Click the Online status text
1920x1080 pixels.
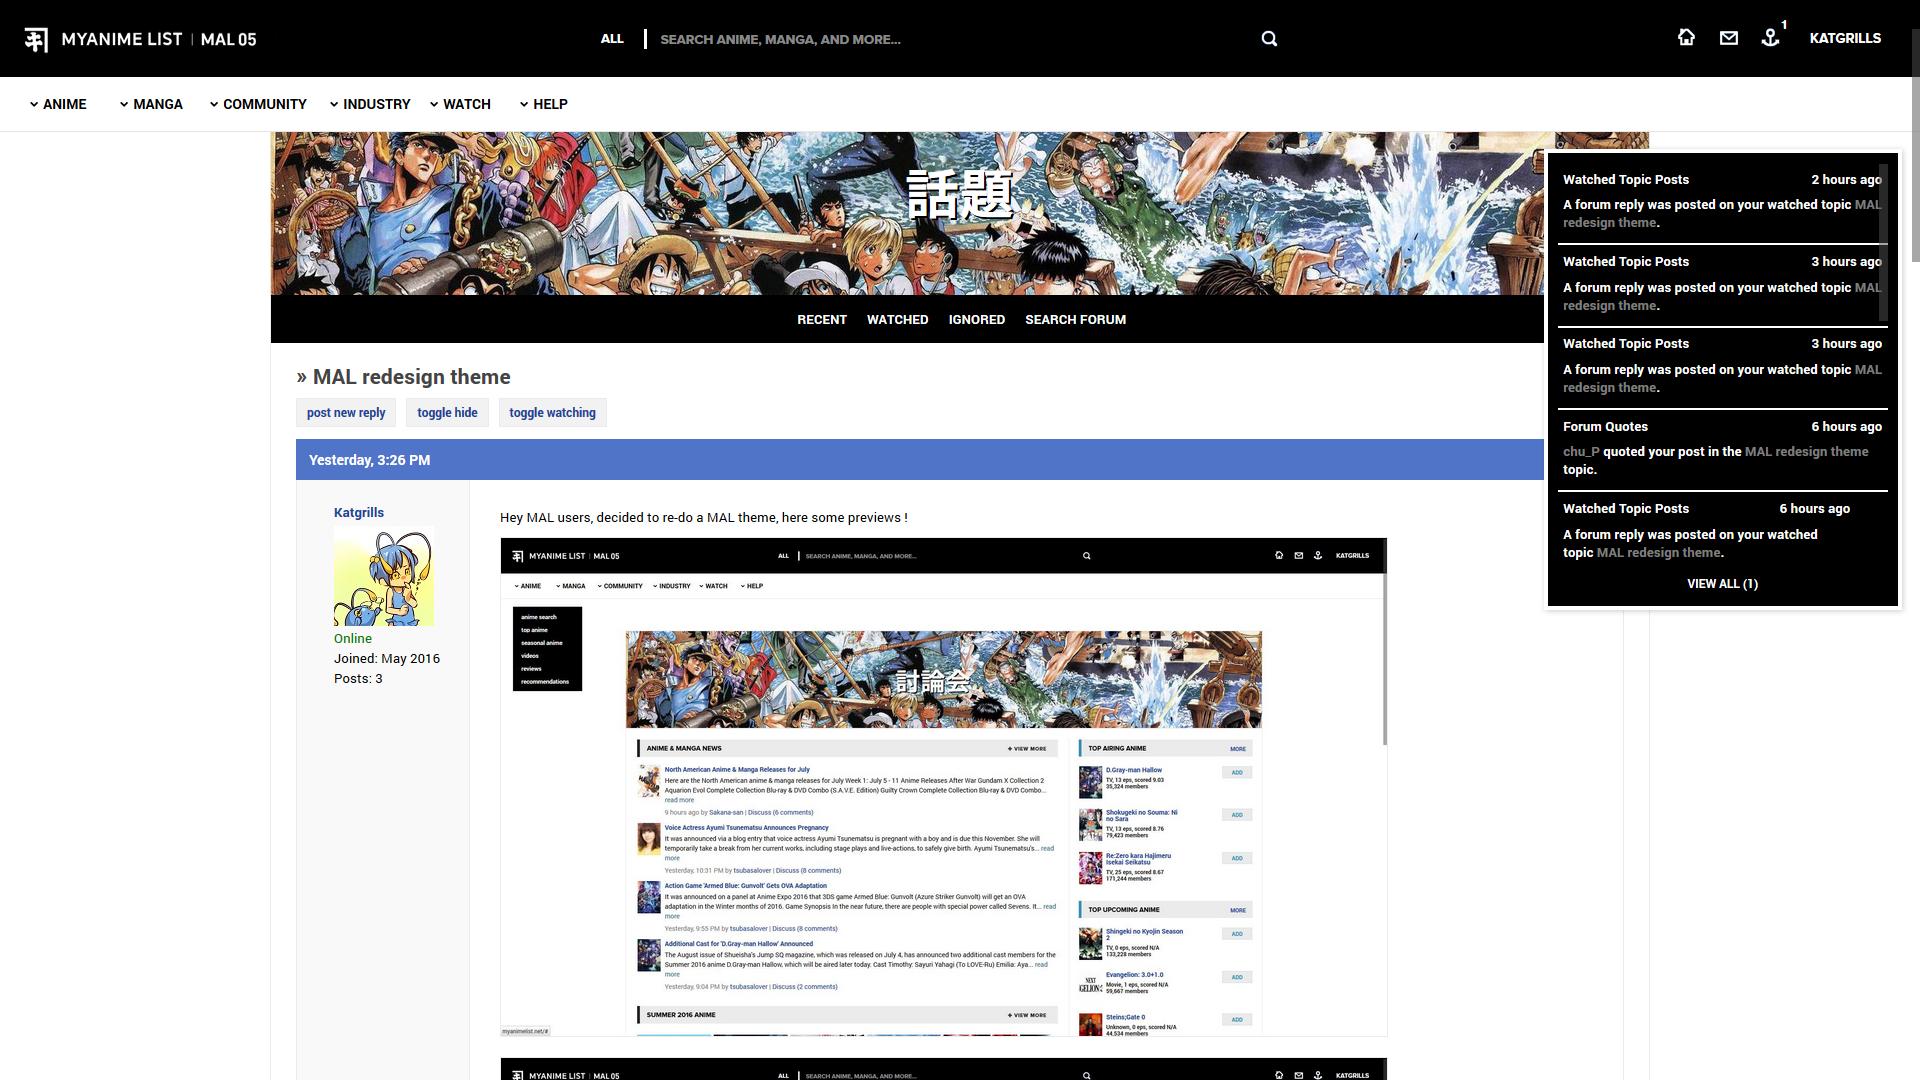click(353, 639)
